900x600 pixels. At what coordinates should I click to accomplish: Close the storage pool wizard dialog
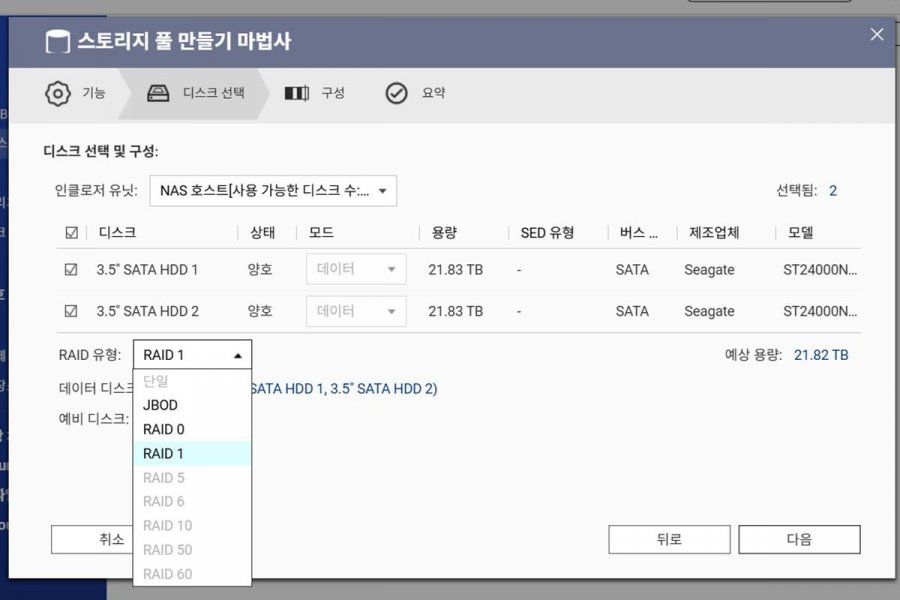pyautogui.click(x=876, y=34)
